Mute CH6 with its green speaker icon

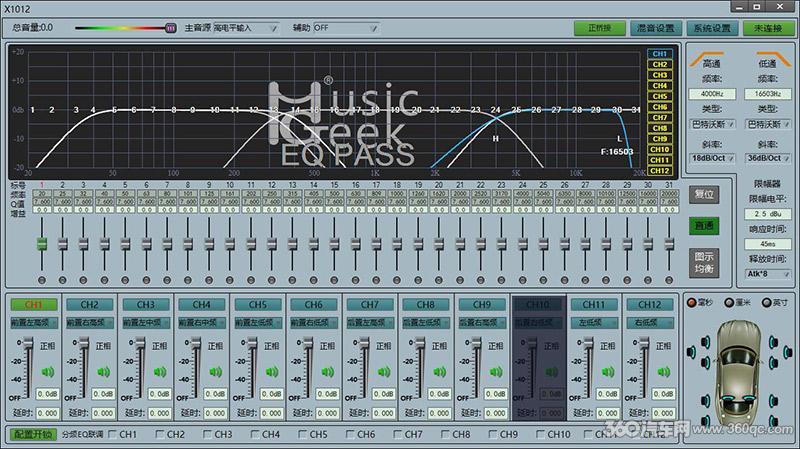328,372
